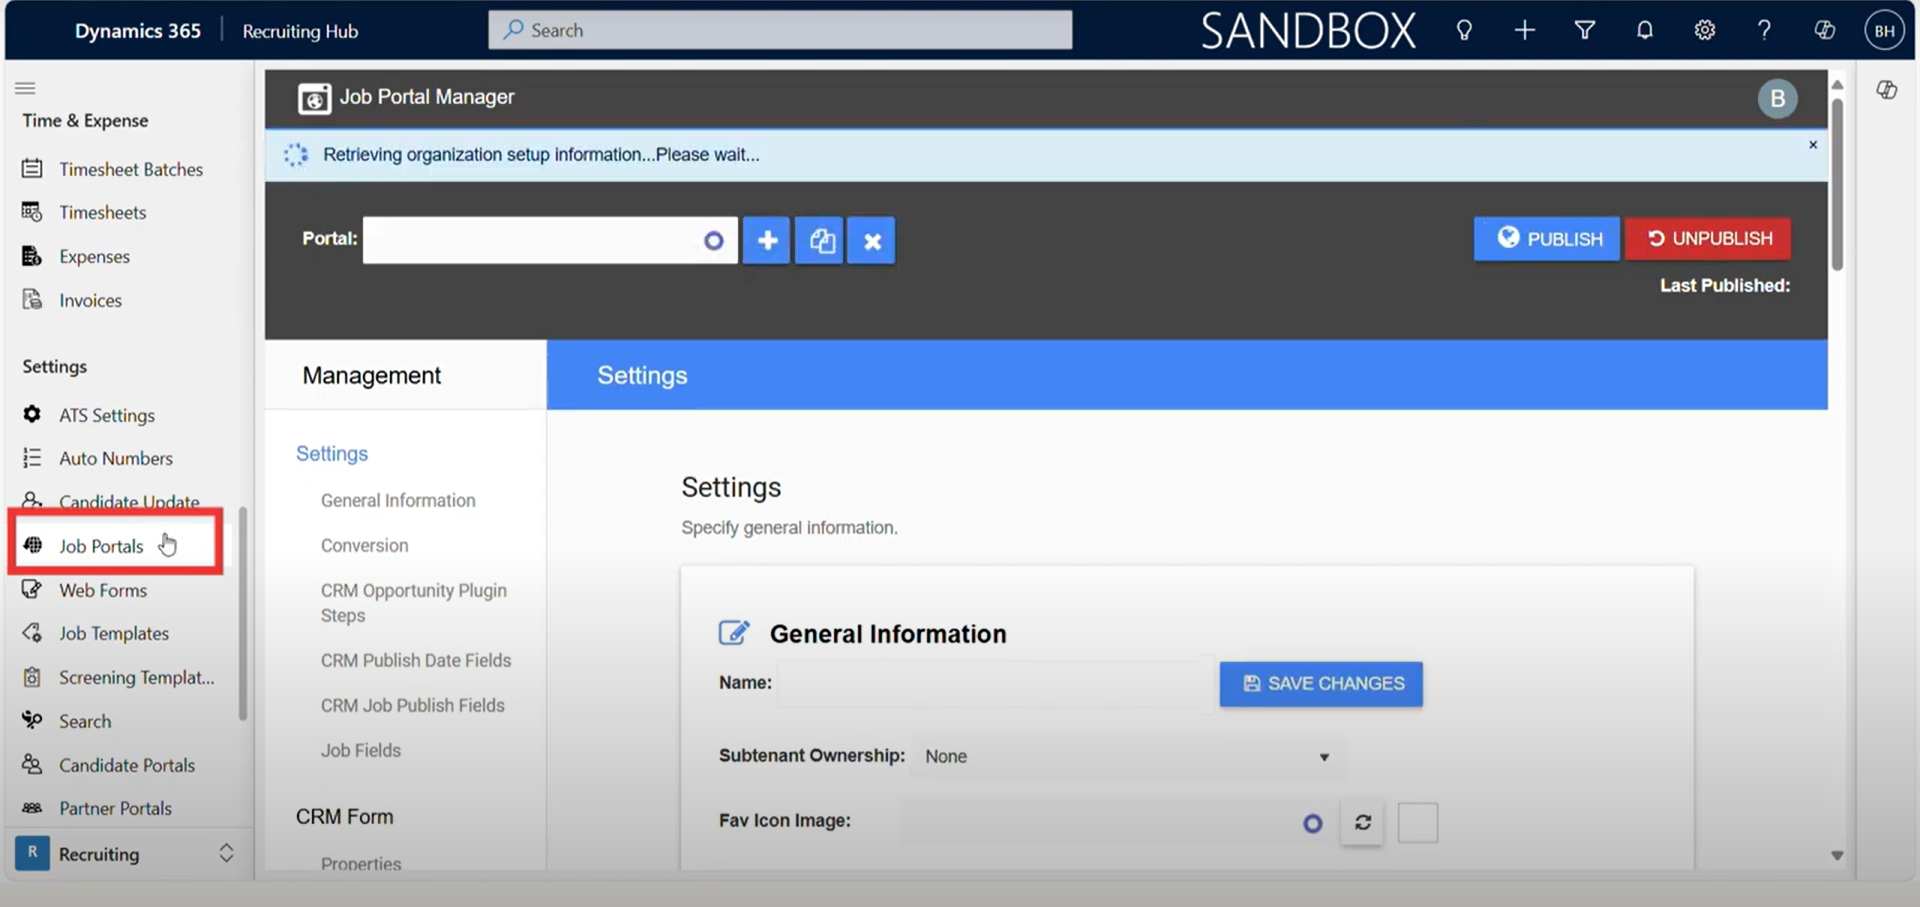1920x907 pixels.
Task: Open the Copilot side pane icon
Action: [x=1887, y=90]
